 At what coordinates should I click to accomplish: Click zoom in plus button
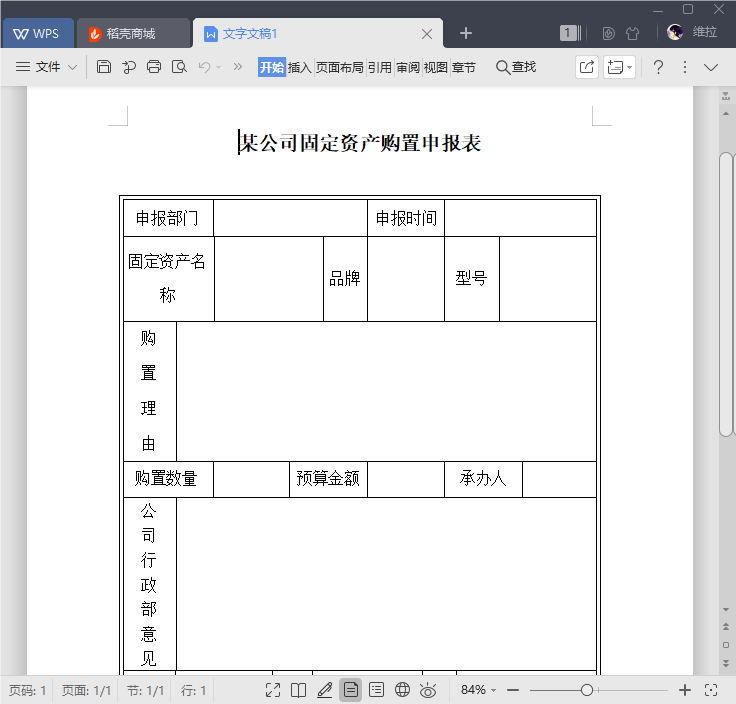coord(685,690)
